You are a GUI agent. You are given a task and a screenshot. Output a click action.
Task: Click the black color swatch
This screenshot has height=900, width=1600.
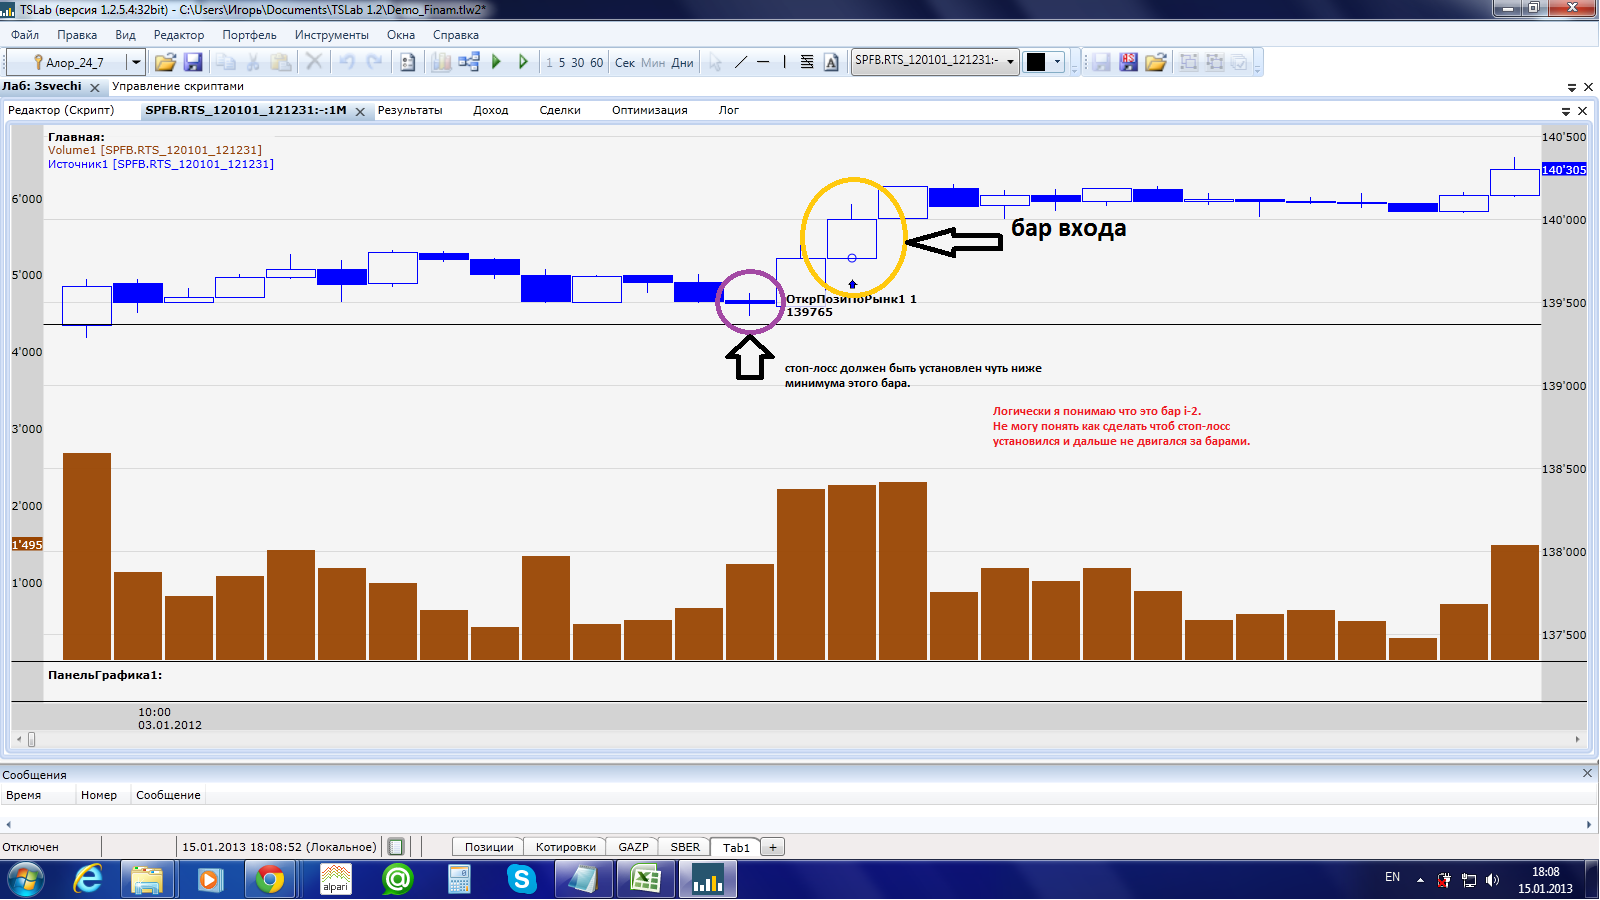pyautogui.click(x=1036, y=62)
